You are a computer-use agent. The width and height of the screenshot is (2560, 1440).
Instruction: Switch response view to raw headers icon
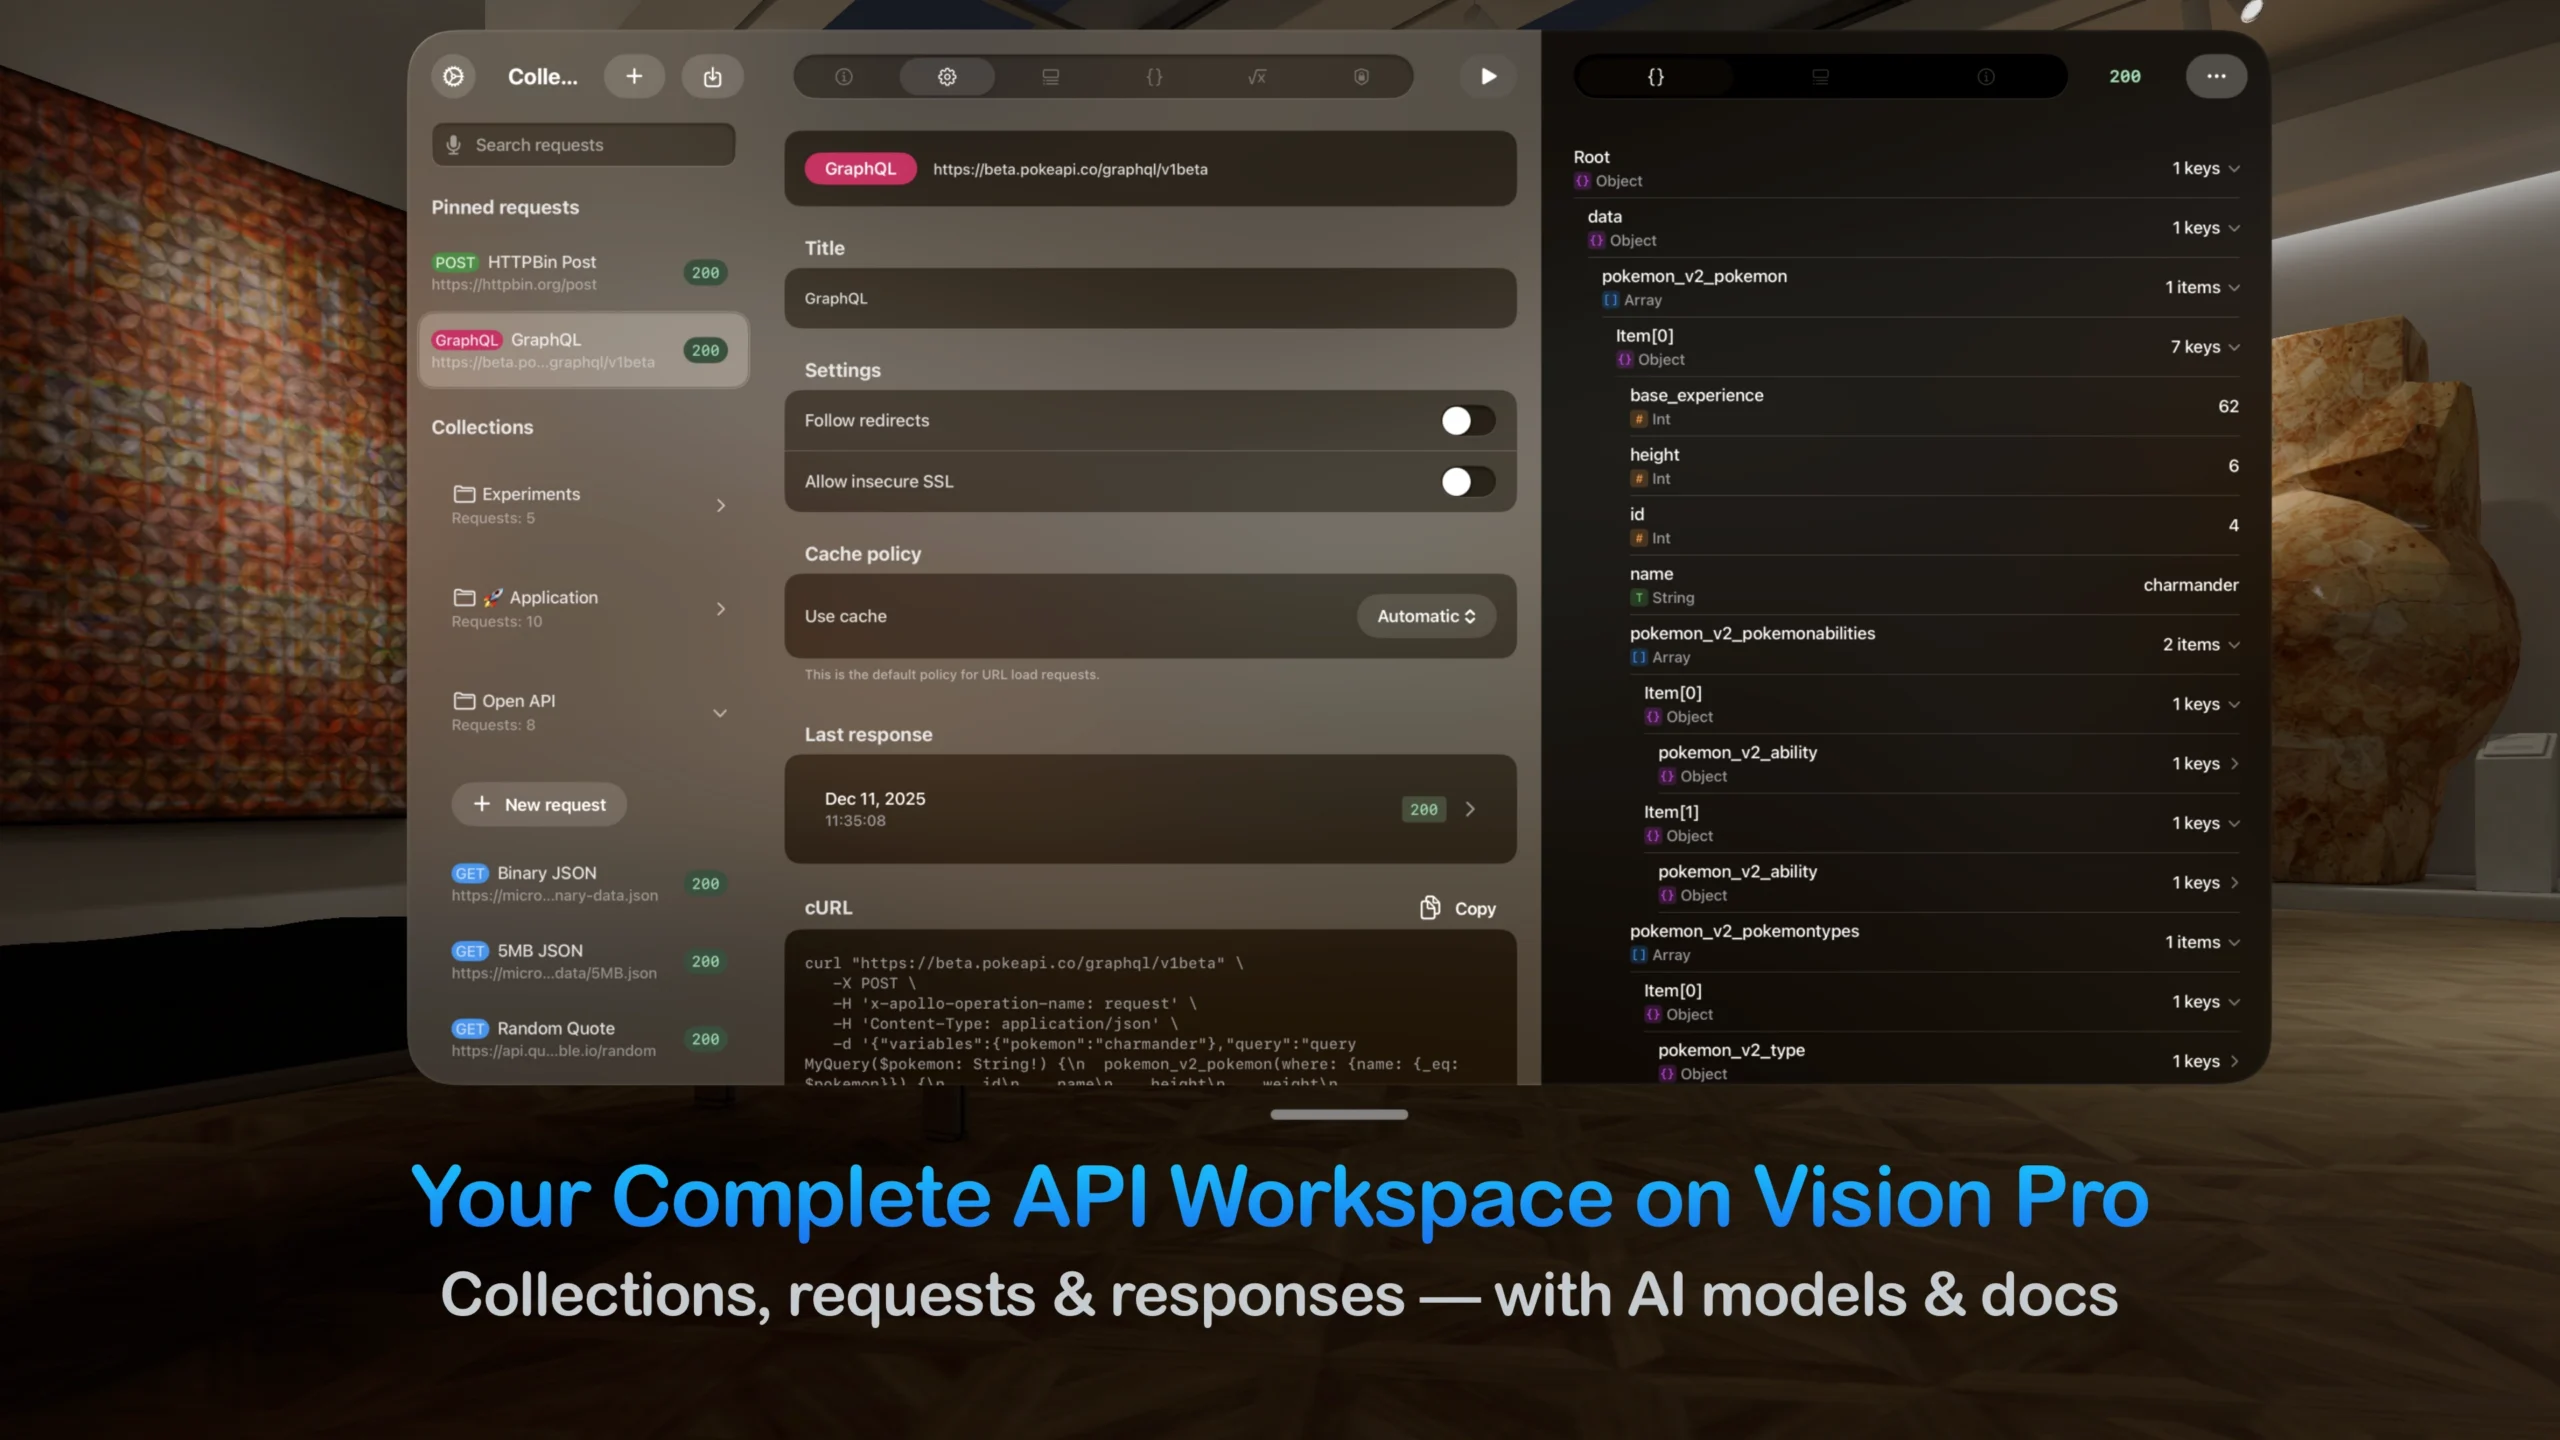(x=1820, y=76)
